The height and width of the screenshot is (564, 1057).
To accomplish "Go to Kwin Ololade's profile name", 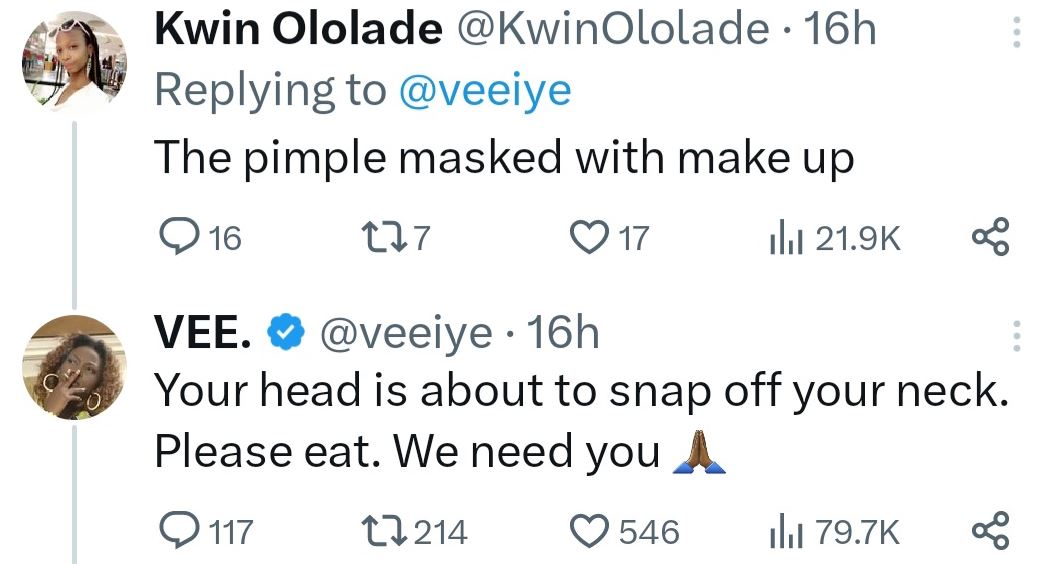I will click(x=298, y=31).
